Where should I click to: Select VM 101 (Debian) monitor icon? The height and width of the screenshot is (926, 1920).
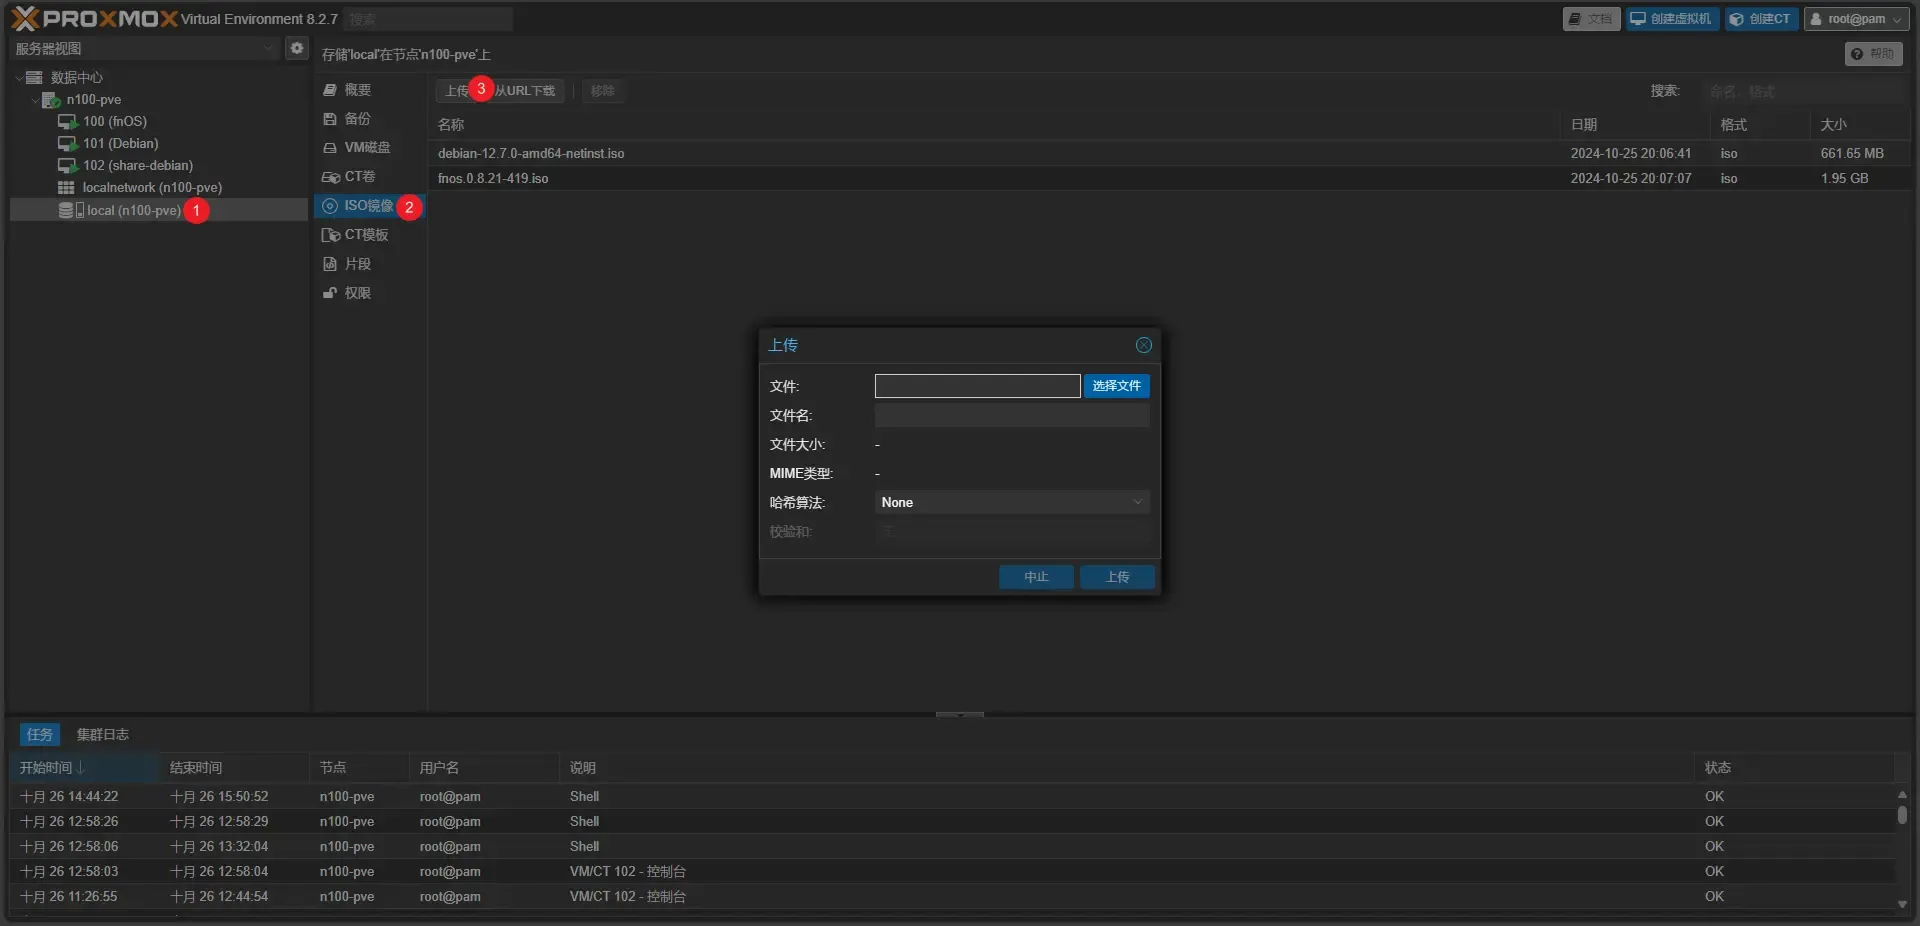tap(67, 143)
